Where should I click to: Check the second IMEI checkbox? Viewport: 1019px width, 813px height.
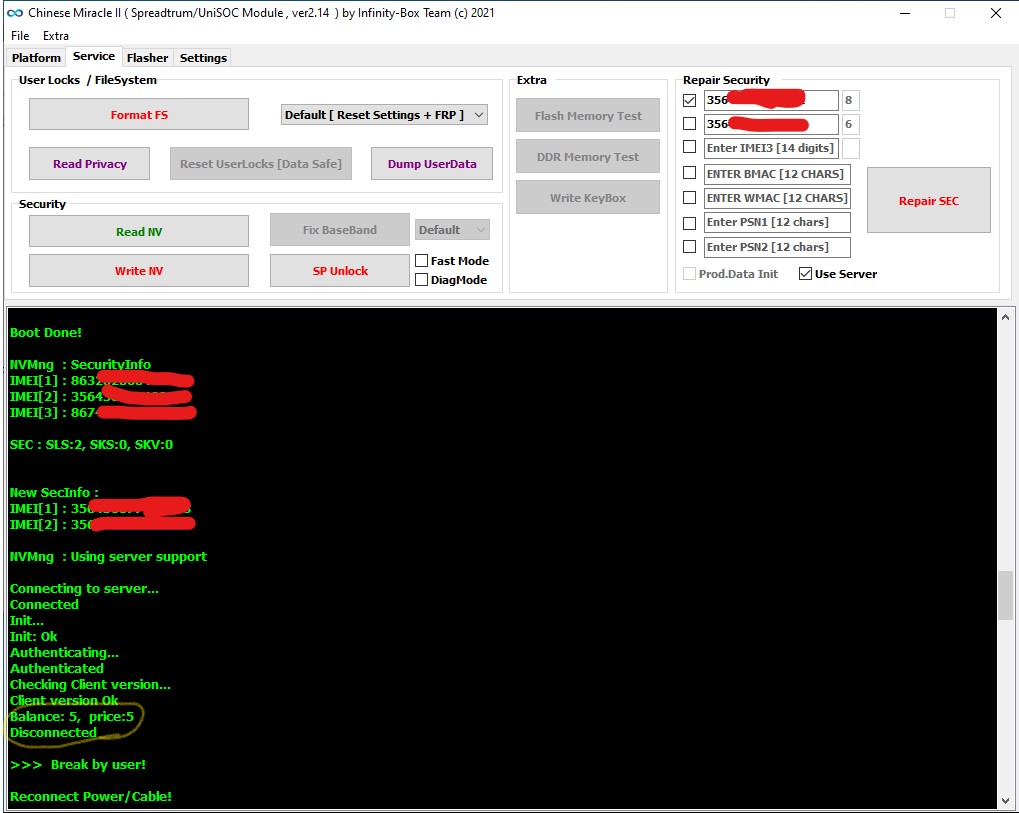pos(690,123)
